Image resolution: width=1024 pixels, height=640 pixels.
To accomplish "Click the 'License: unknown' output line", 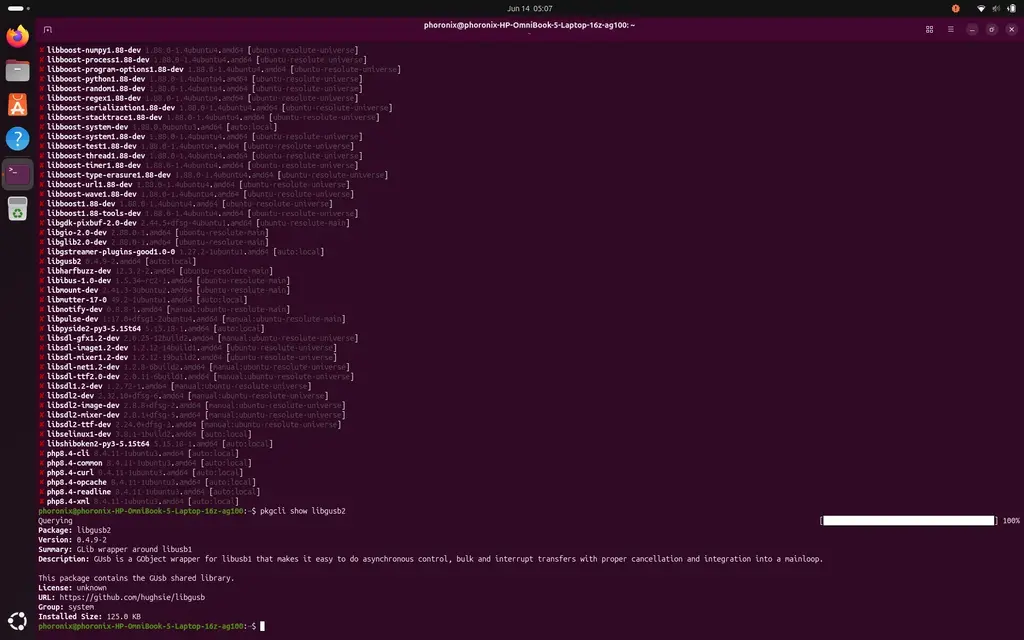I will pyautogui.click(x=72, y=588).
